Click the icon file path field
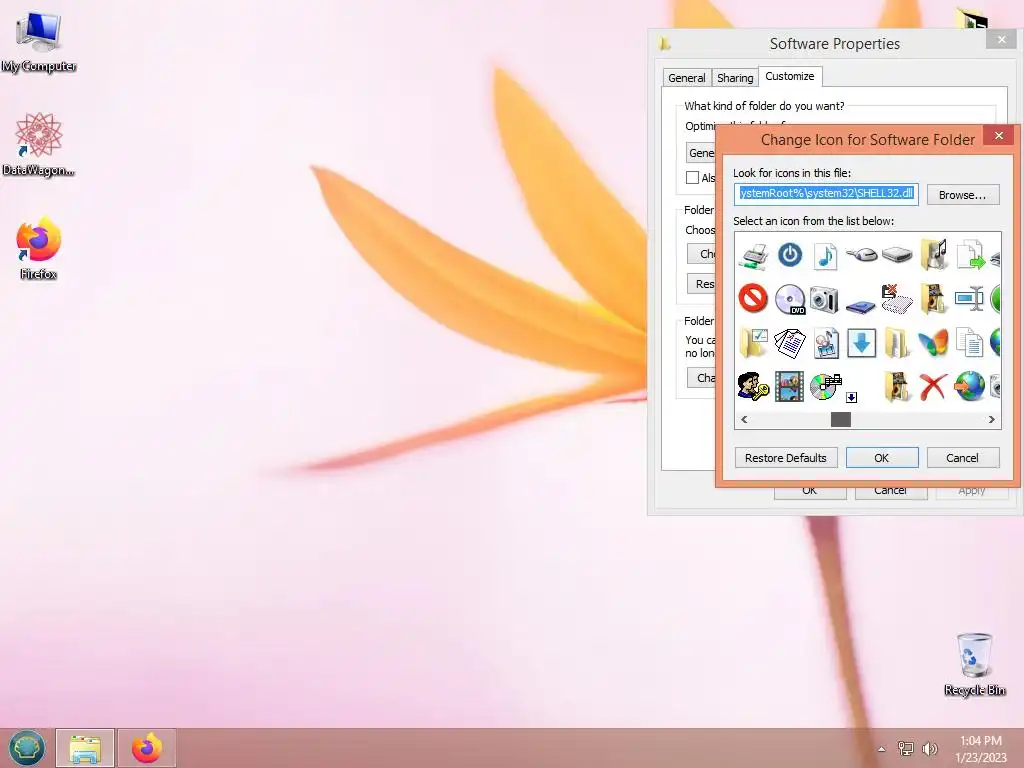The width and height of the screenshot is (1024, 768). click(826, 194)
